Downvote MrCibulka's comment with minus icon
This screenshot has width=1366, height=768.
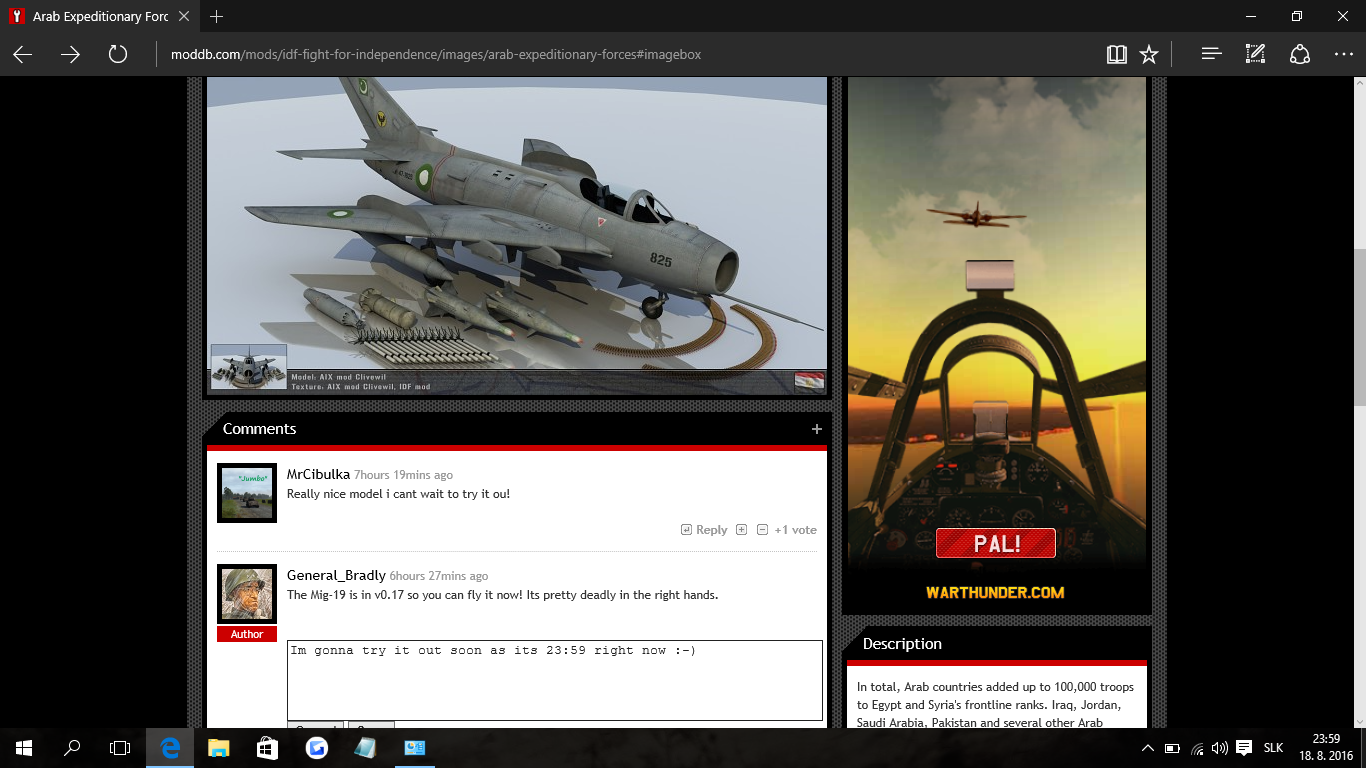click(x=762, y=530)
